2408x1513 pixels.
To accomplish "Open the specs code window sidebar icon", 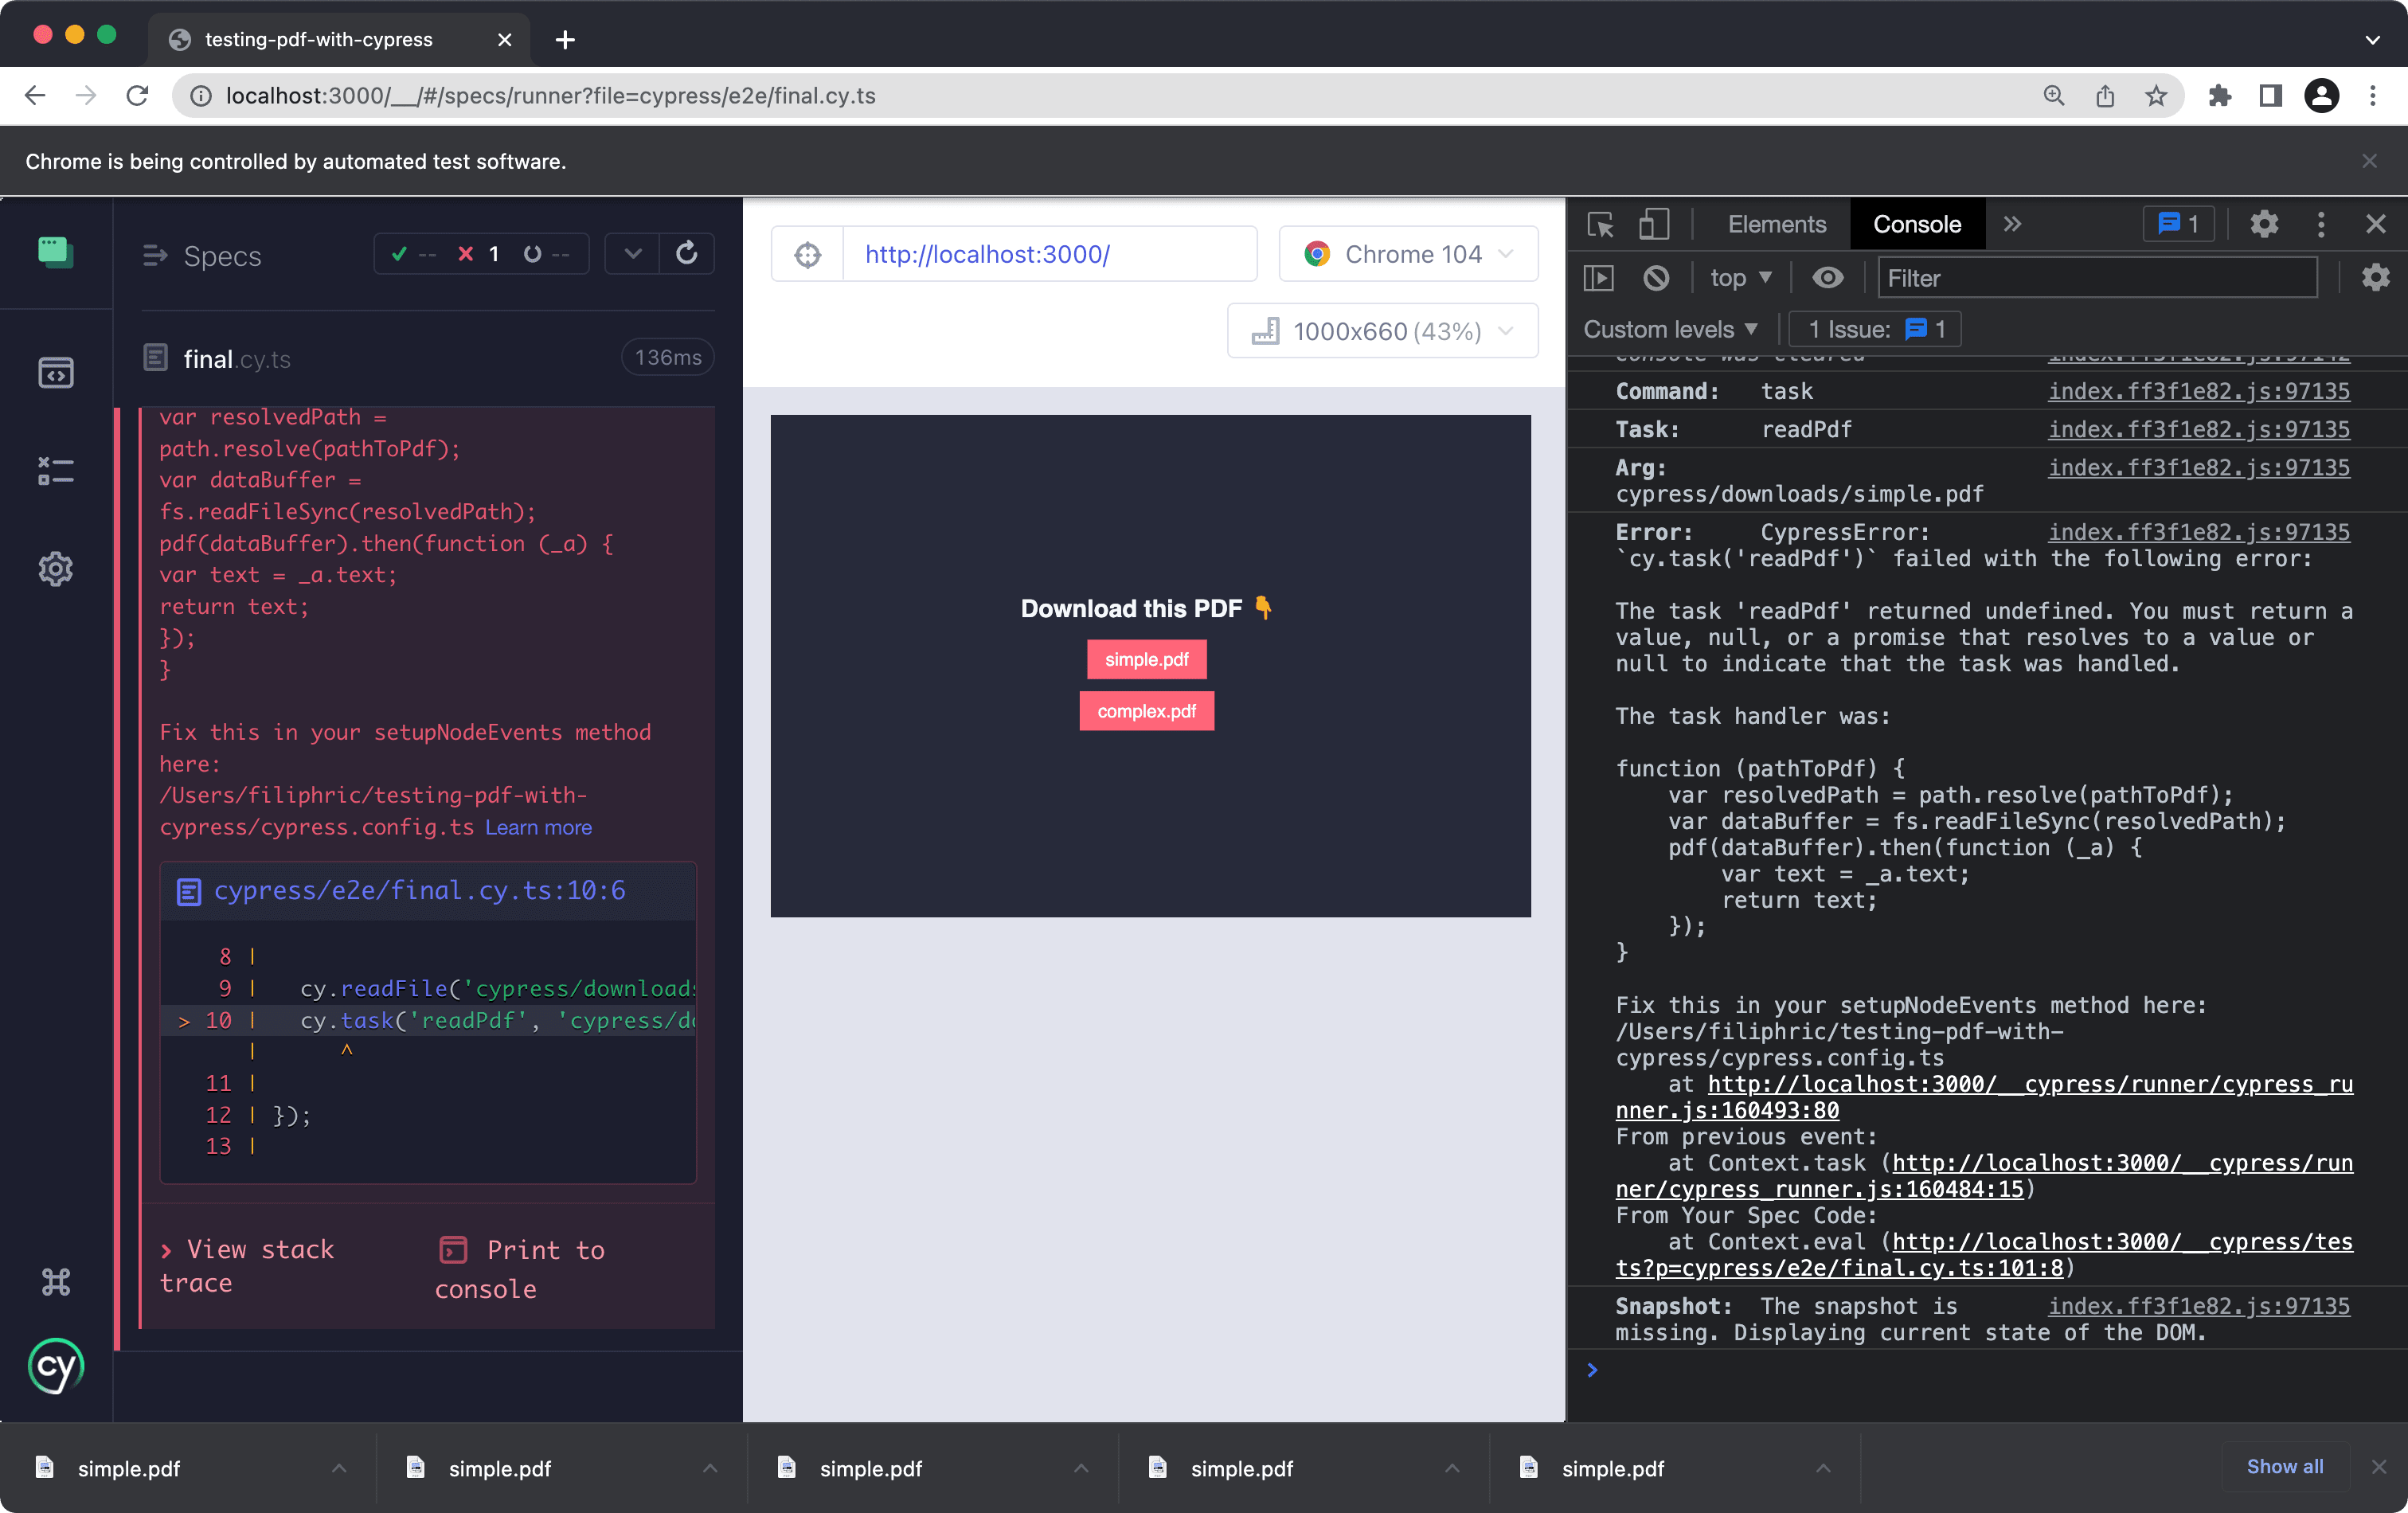I will click(56, 373).
